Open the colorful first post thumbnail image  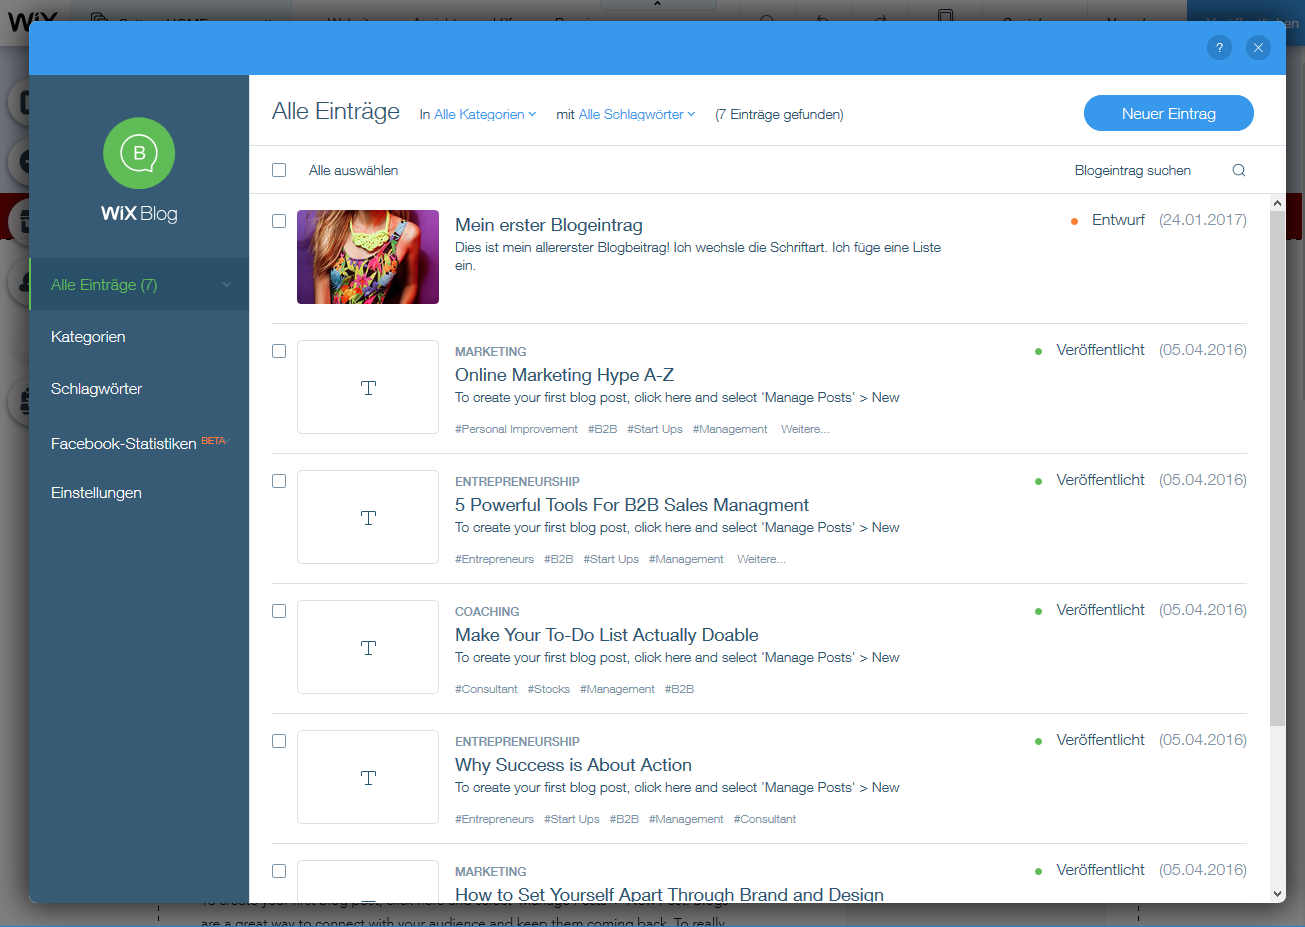coord(368,257)
